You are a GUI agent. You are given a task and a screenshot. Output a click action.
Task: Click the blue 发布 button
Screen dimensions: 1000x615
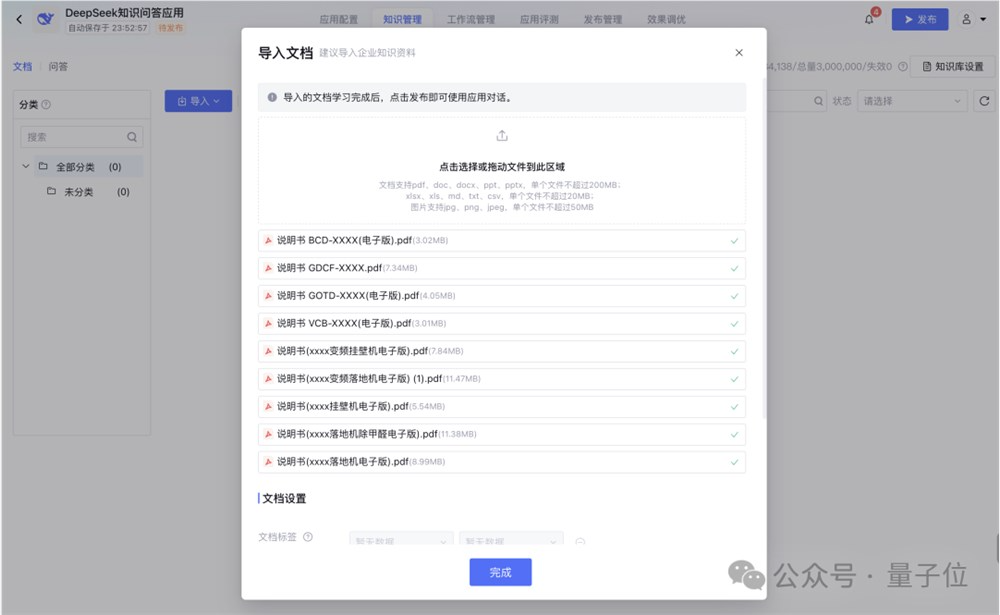(x=919, y=18)
